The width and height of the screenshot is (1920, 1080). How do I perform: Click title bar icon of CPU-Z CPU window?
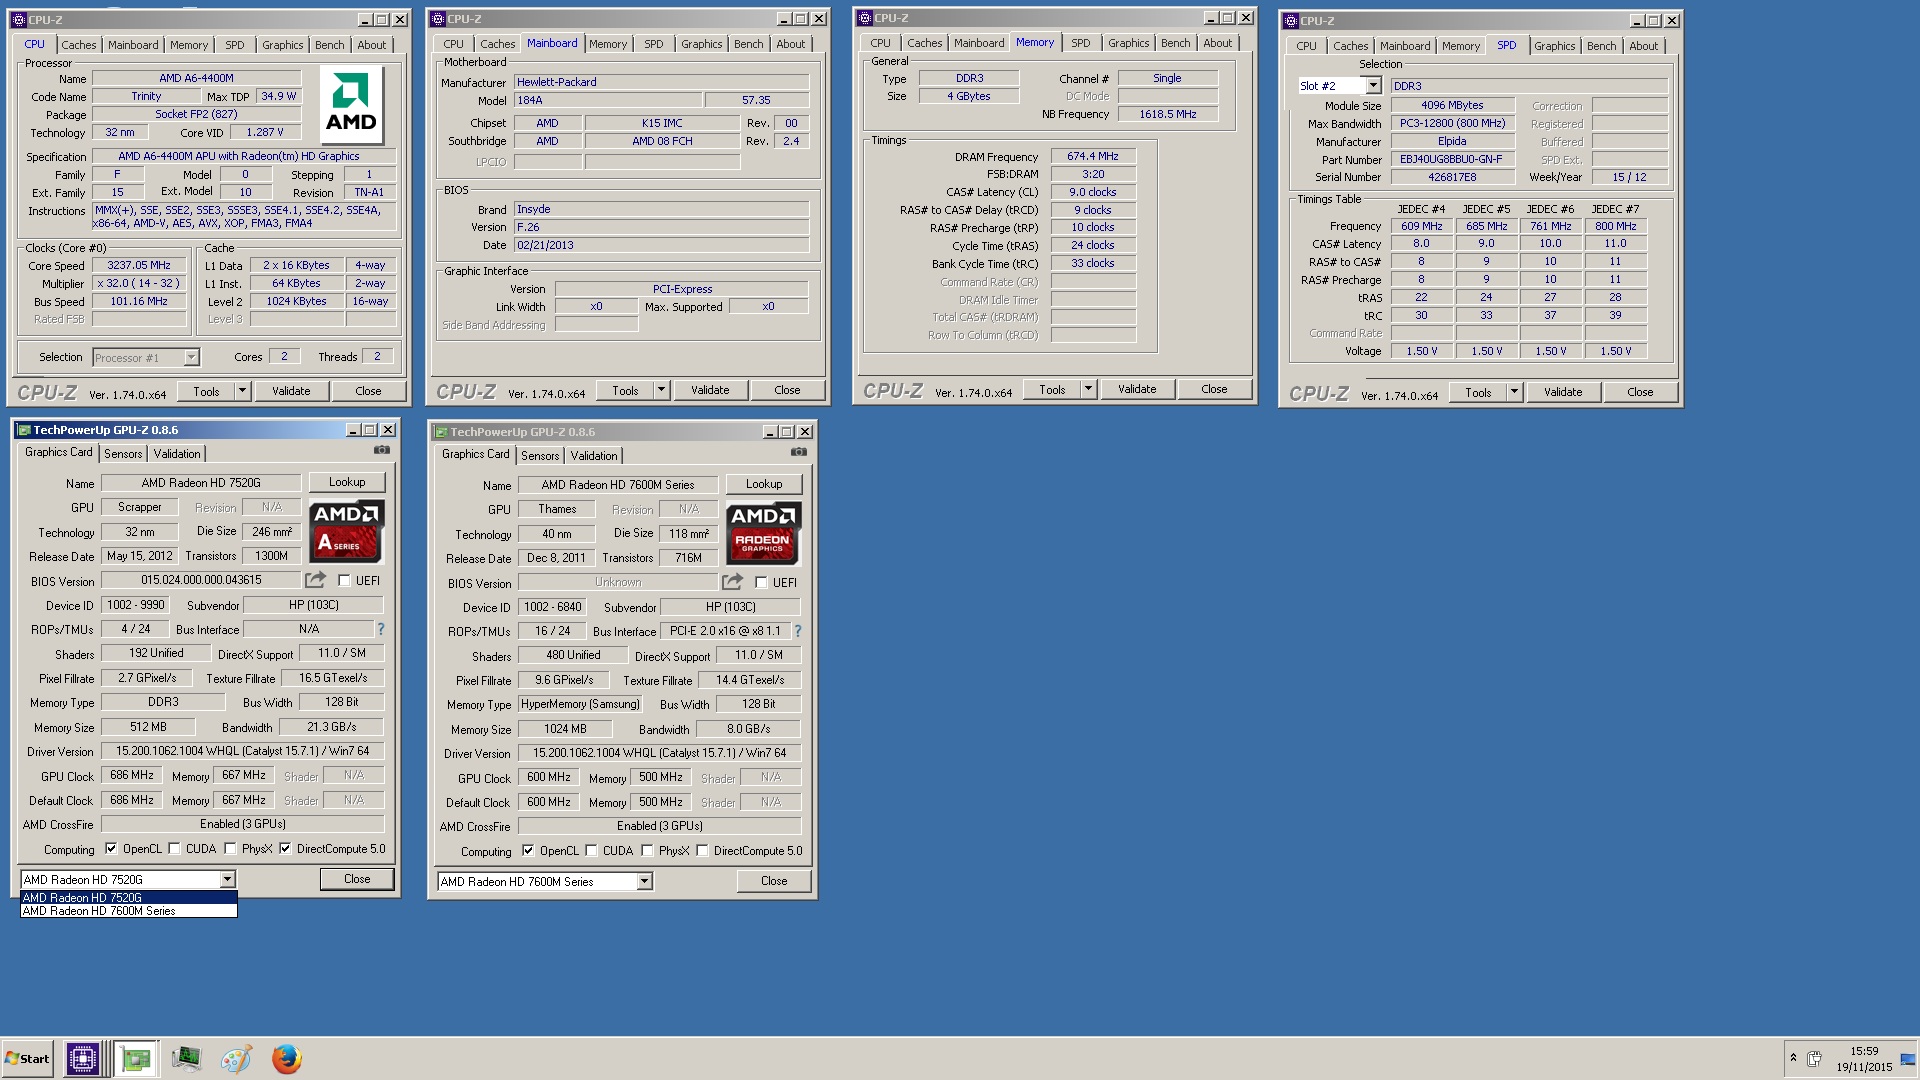19,19
